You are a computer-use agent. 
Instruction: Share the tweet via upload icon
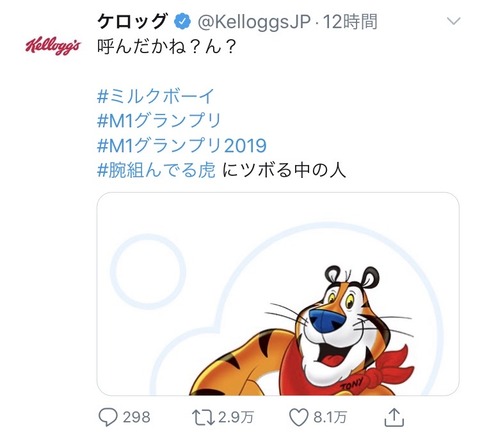pyautogui.click(x=394, y=417)
